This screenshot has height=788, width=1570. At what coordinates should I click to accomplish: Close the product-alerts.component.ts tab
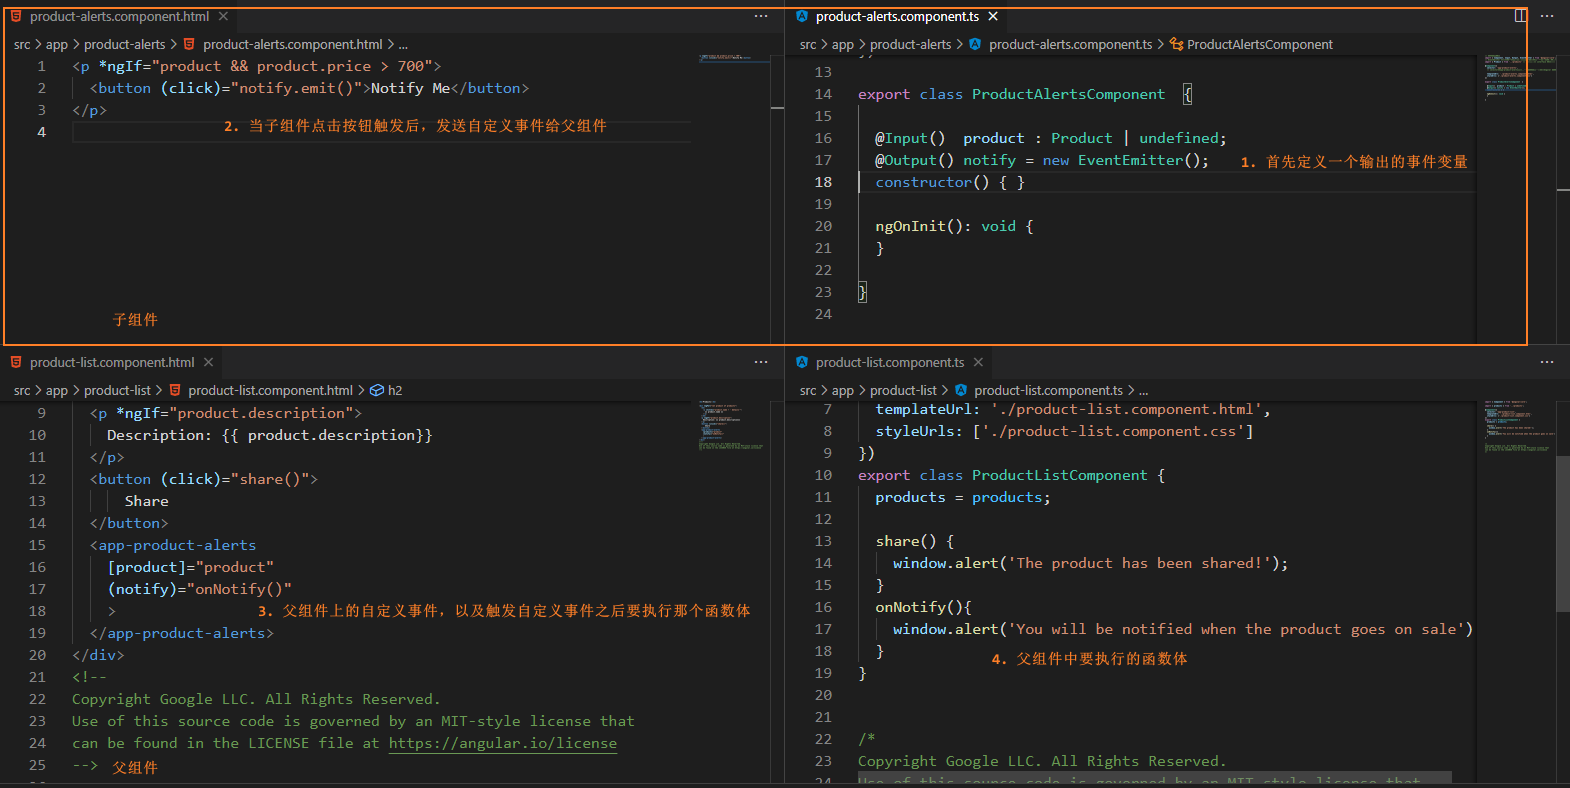tap(993, 17)
